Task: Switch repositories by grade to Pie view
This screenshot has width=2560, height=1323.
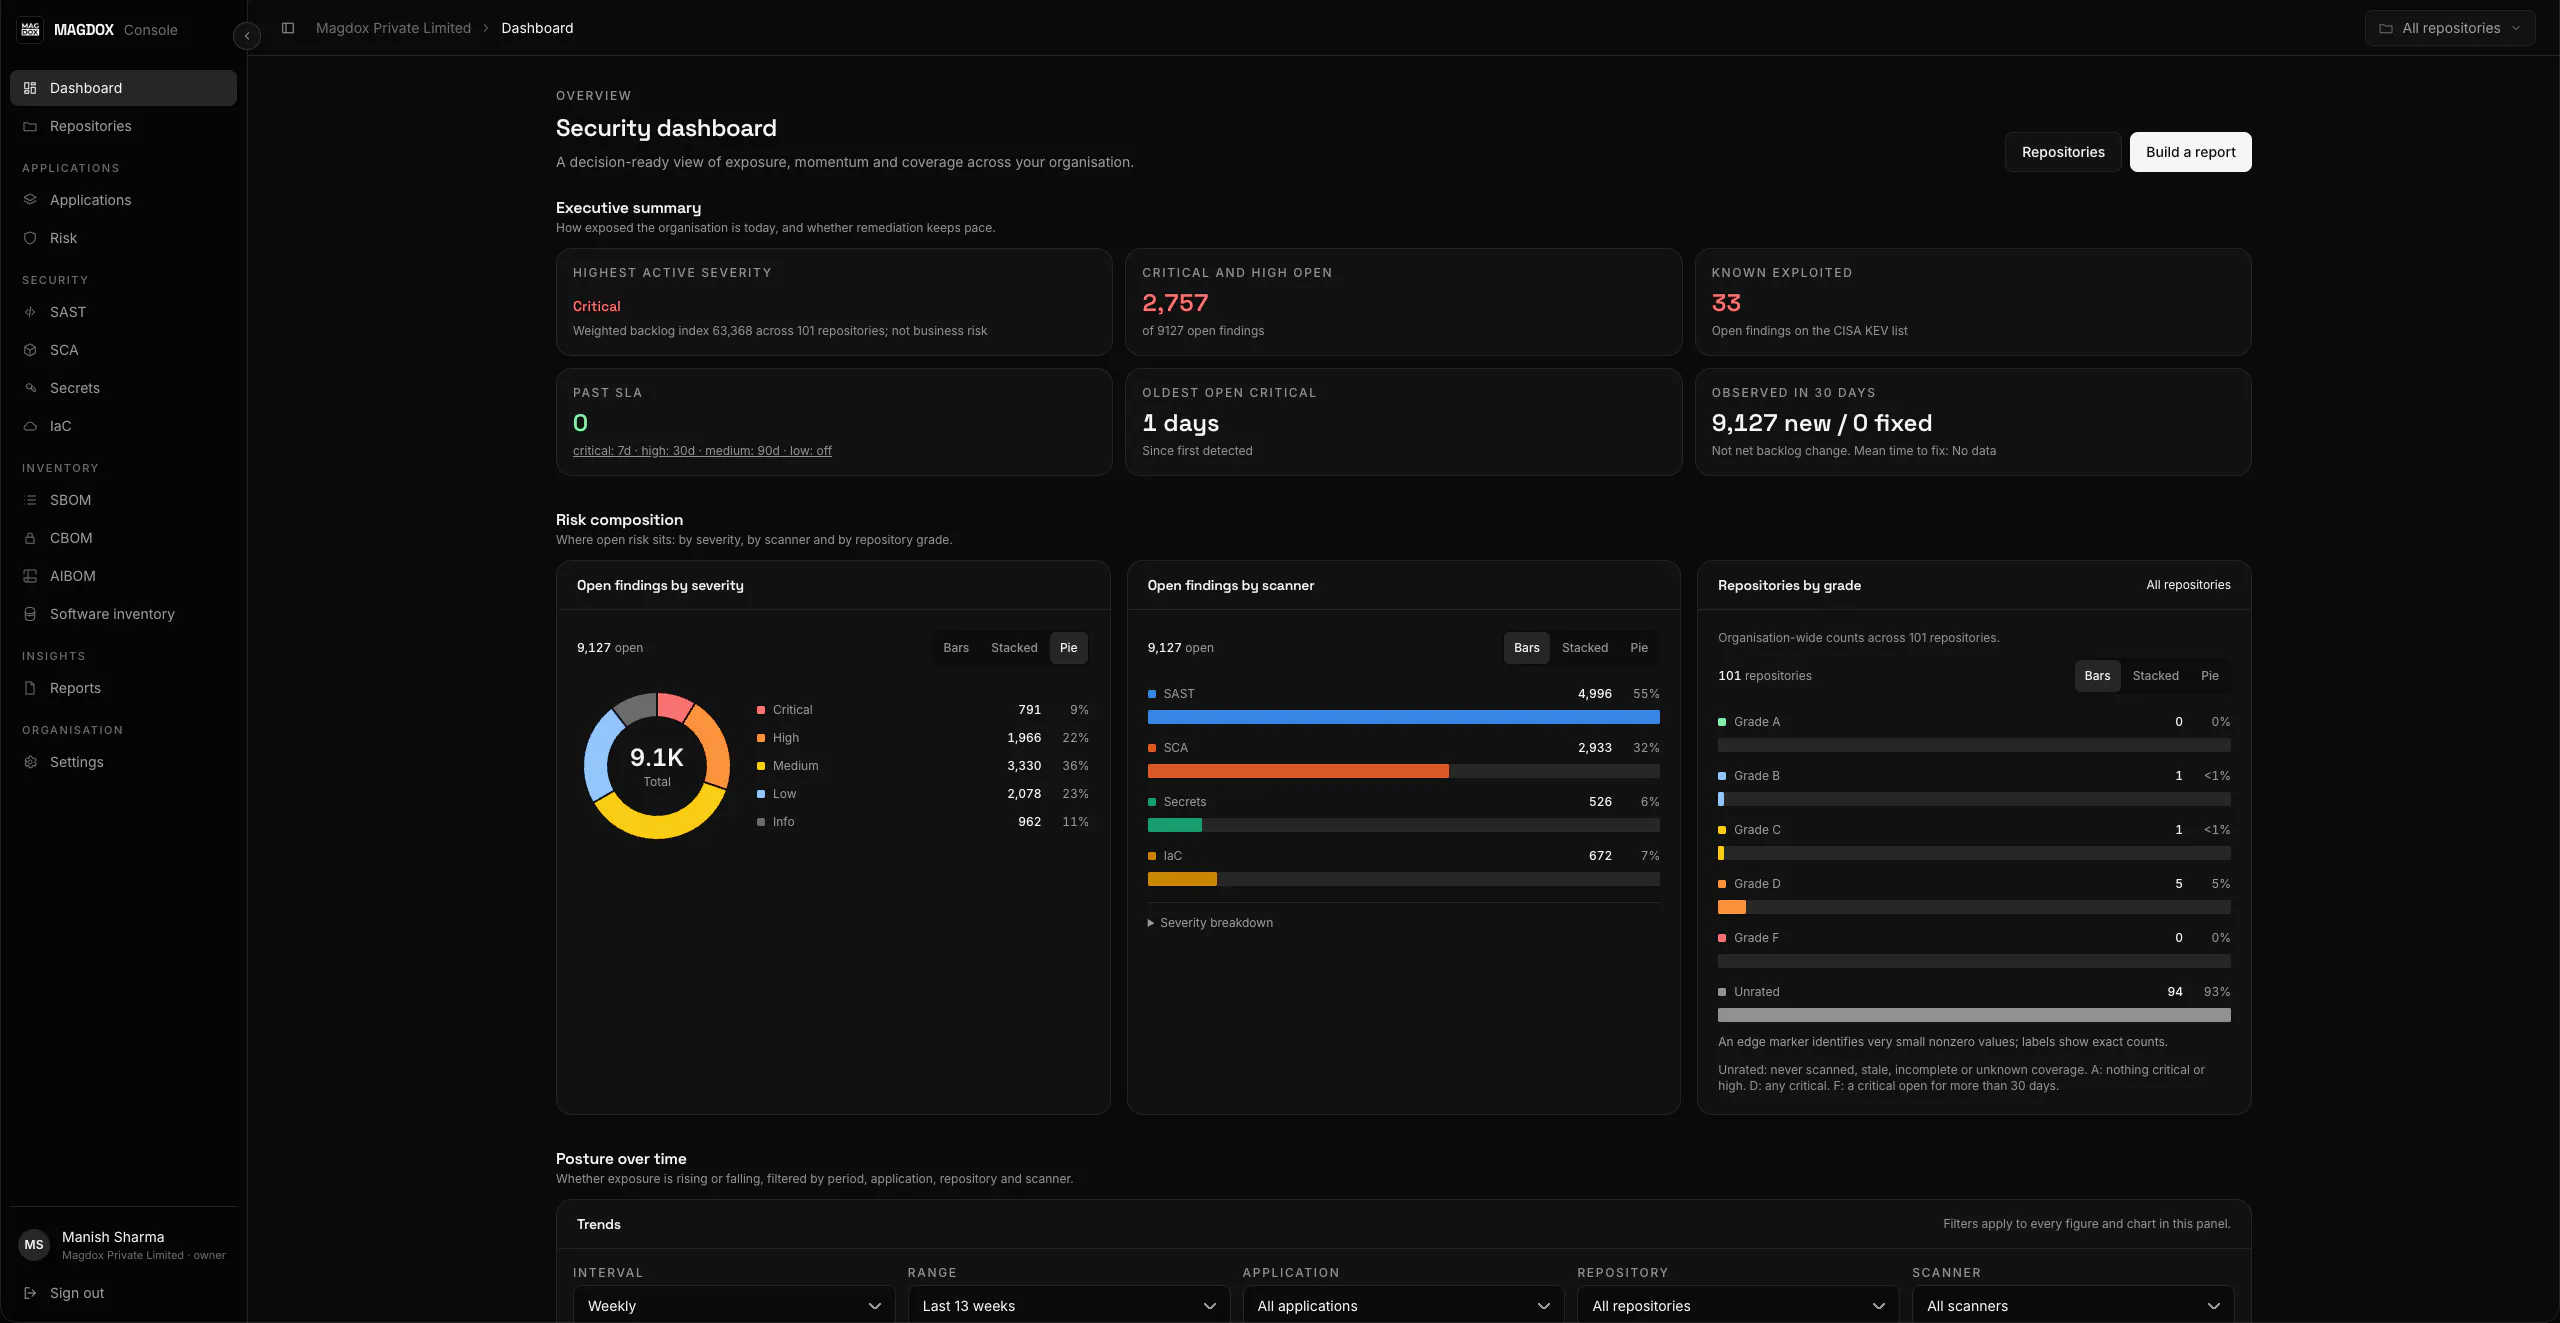Action: point(2210,676)
